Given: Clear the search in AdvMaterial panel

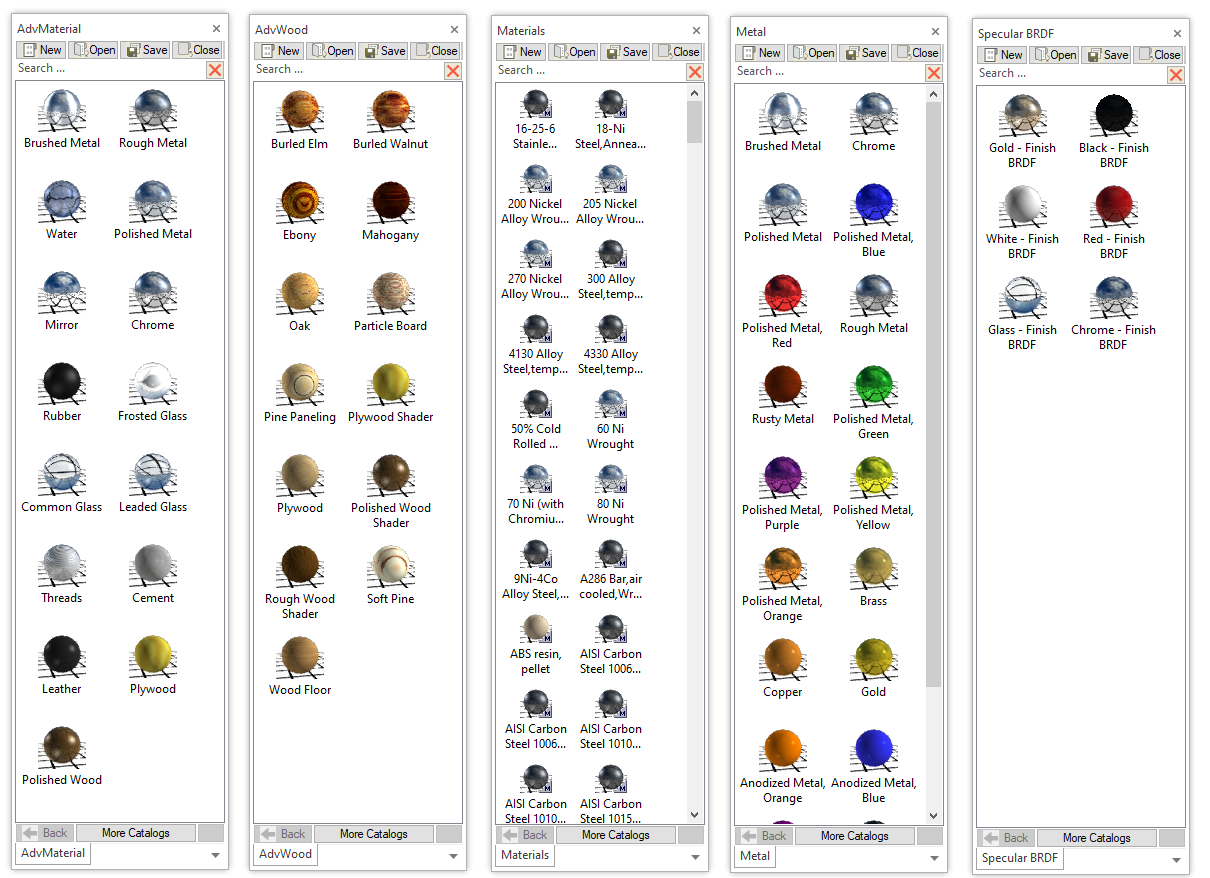Looking at the screenshot, I should [215, 69].
